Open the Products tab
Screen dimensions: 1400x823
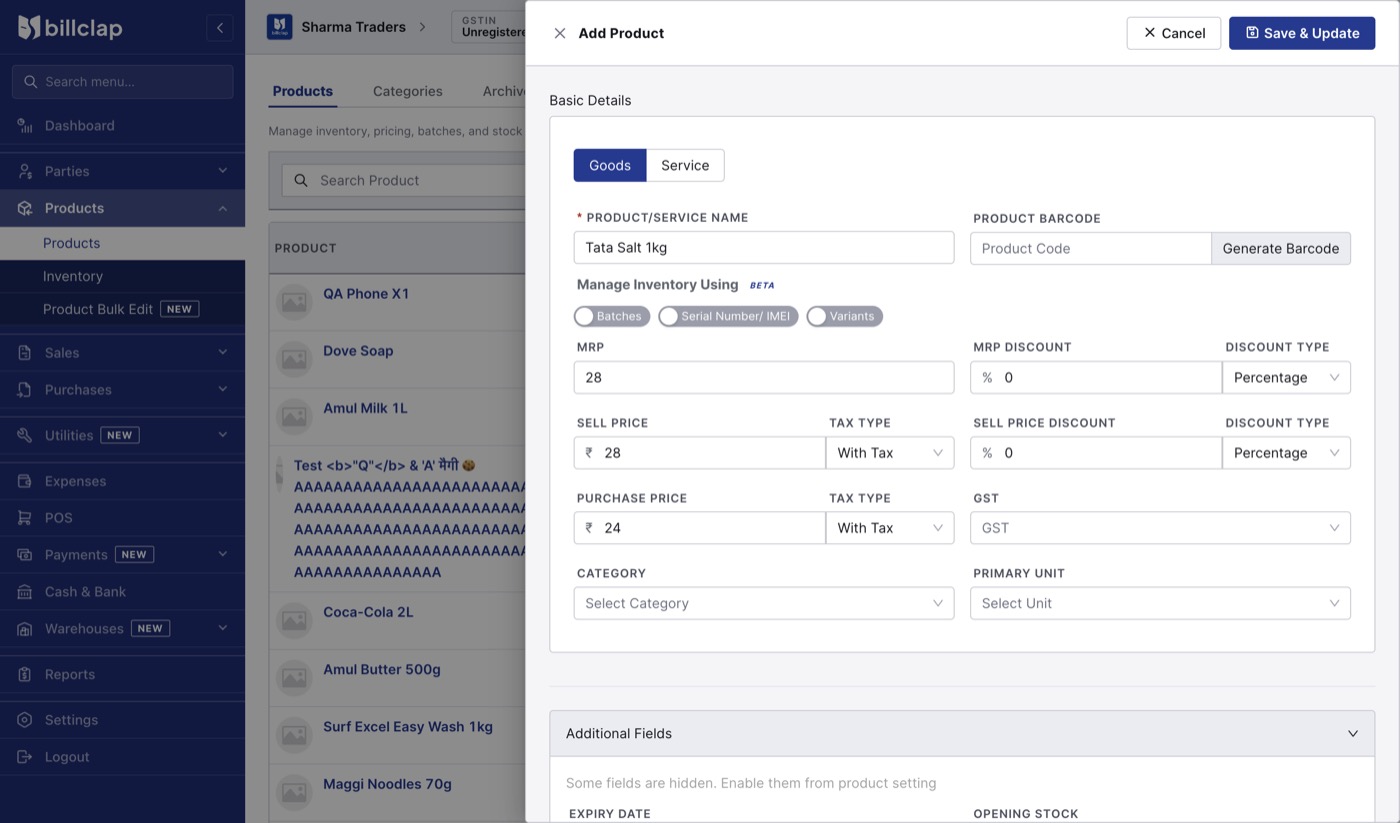(302, 91)
